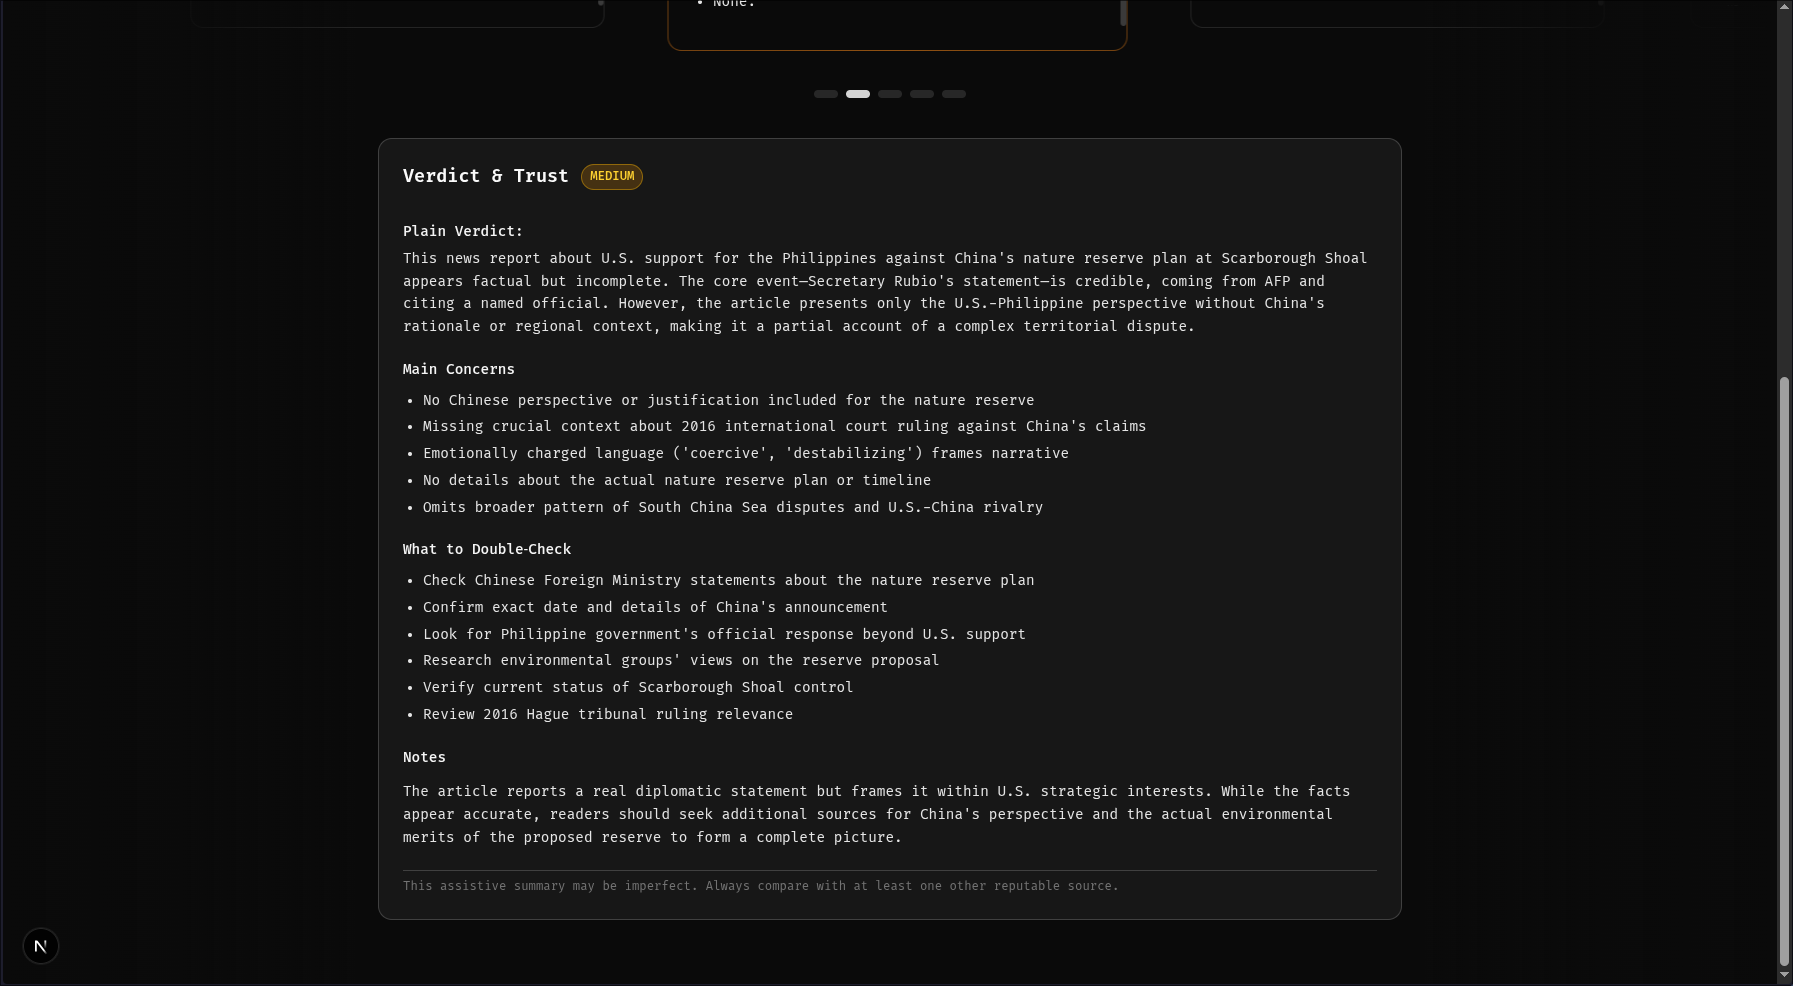Click the "What to Double-Check" heading
The height and width of the screenshot is (986, 1793).
487,549
